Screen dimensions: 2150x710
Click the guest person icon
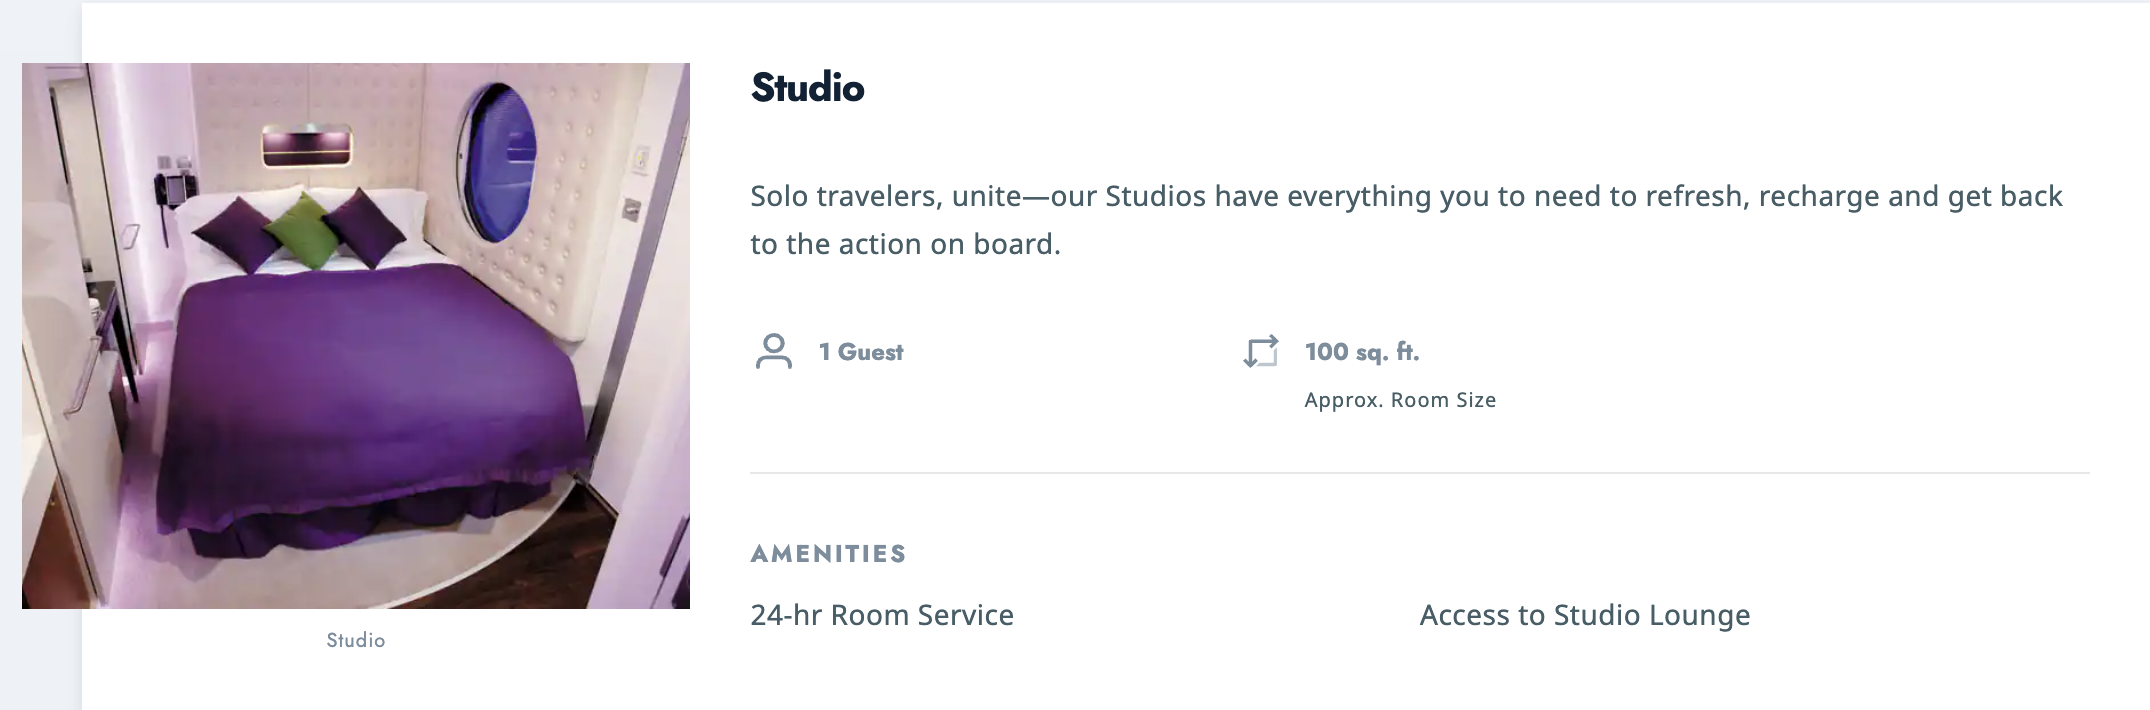773,352
